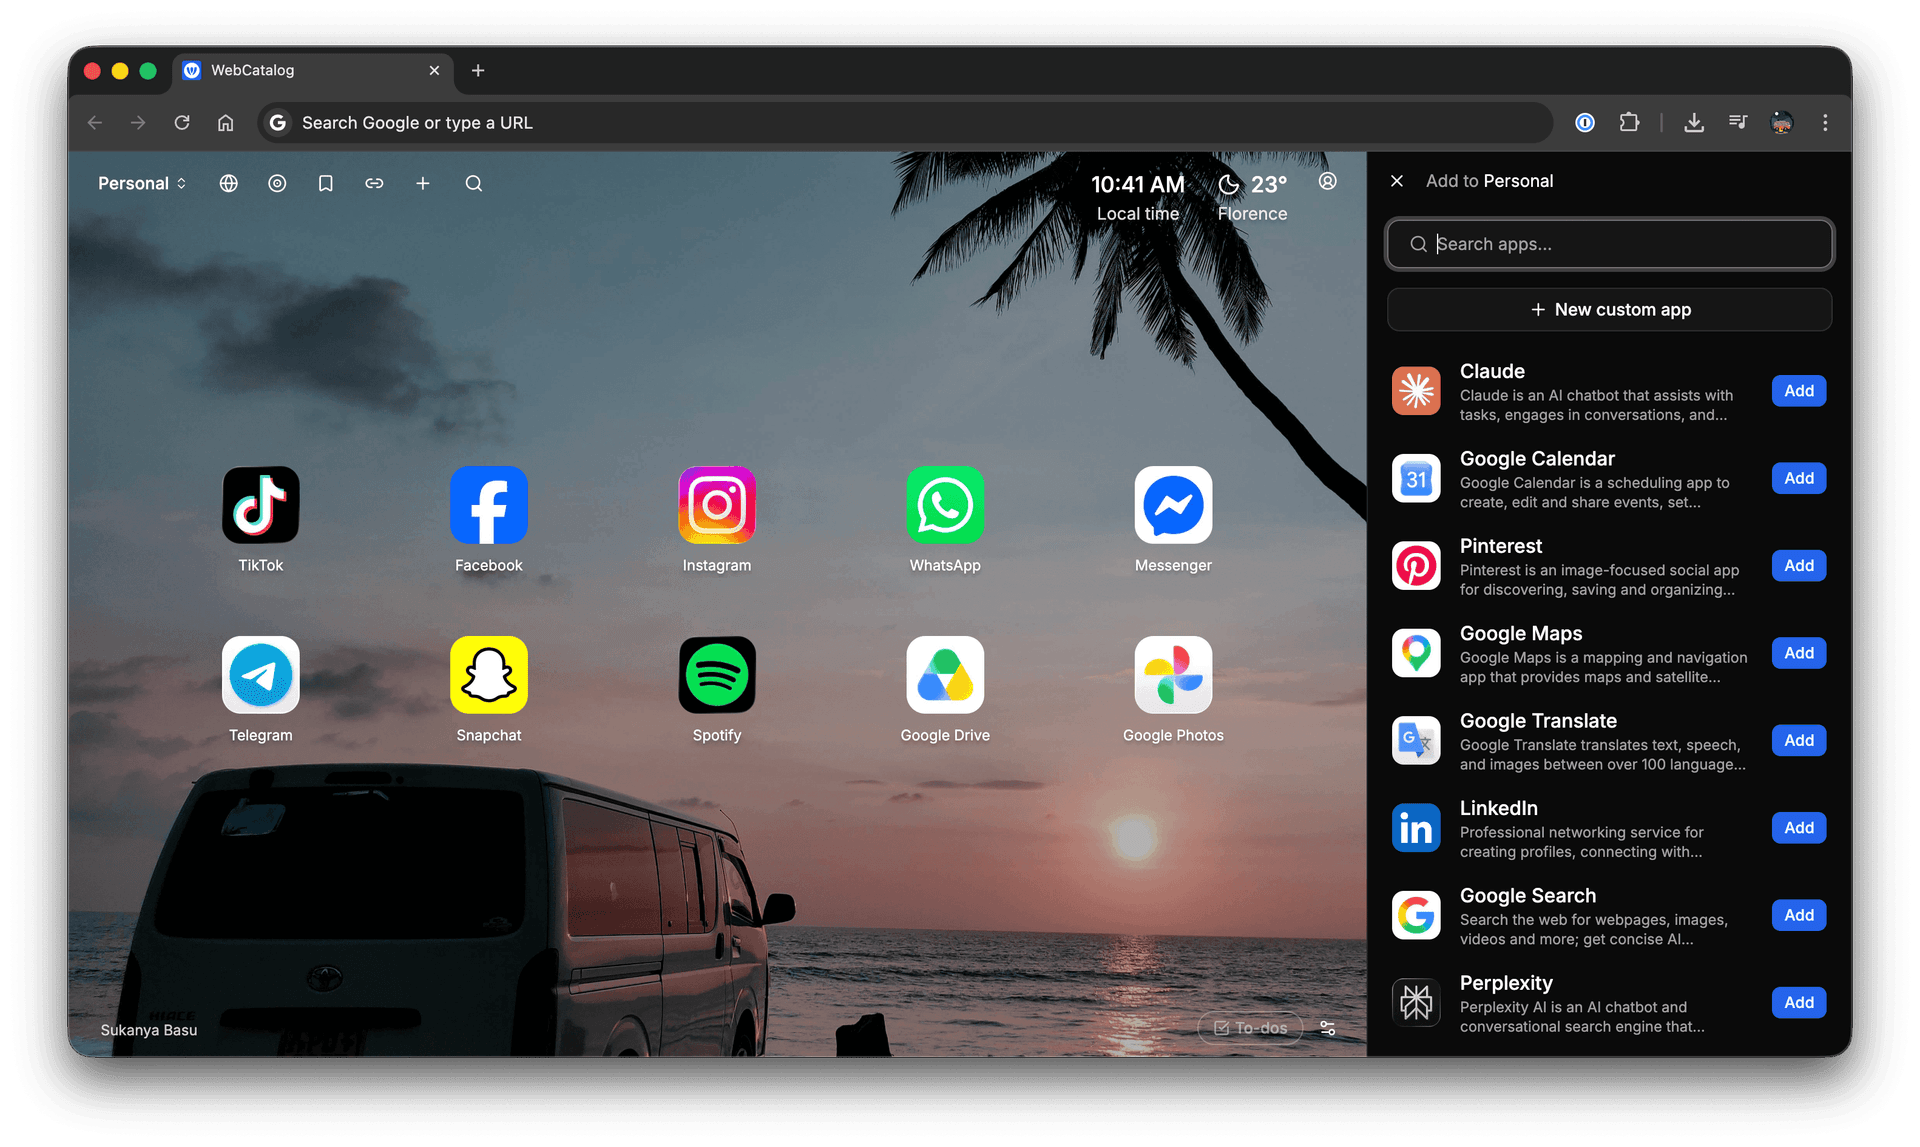Close the WebCatalog tab
The width and height of the screenshot is (1920, 1147).
[434, 70]
